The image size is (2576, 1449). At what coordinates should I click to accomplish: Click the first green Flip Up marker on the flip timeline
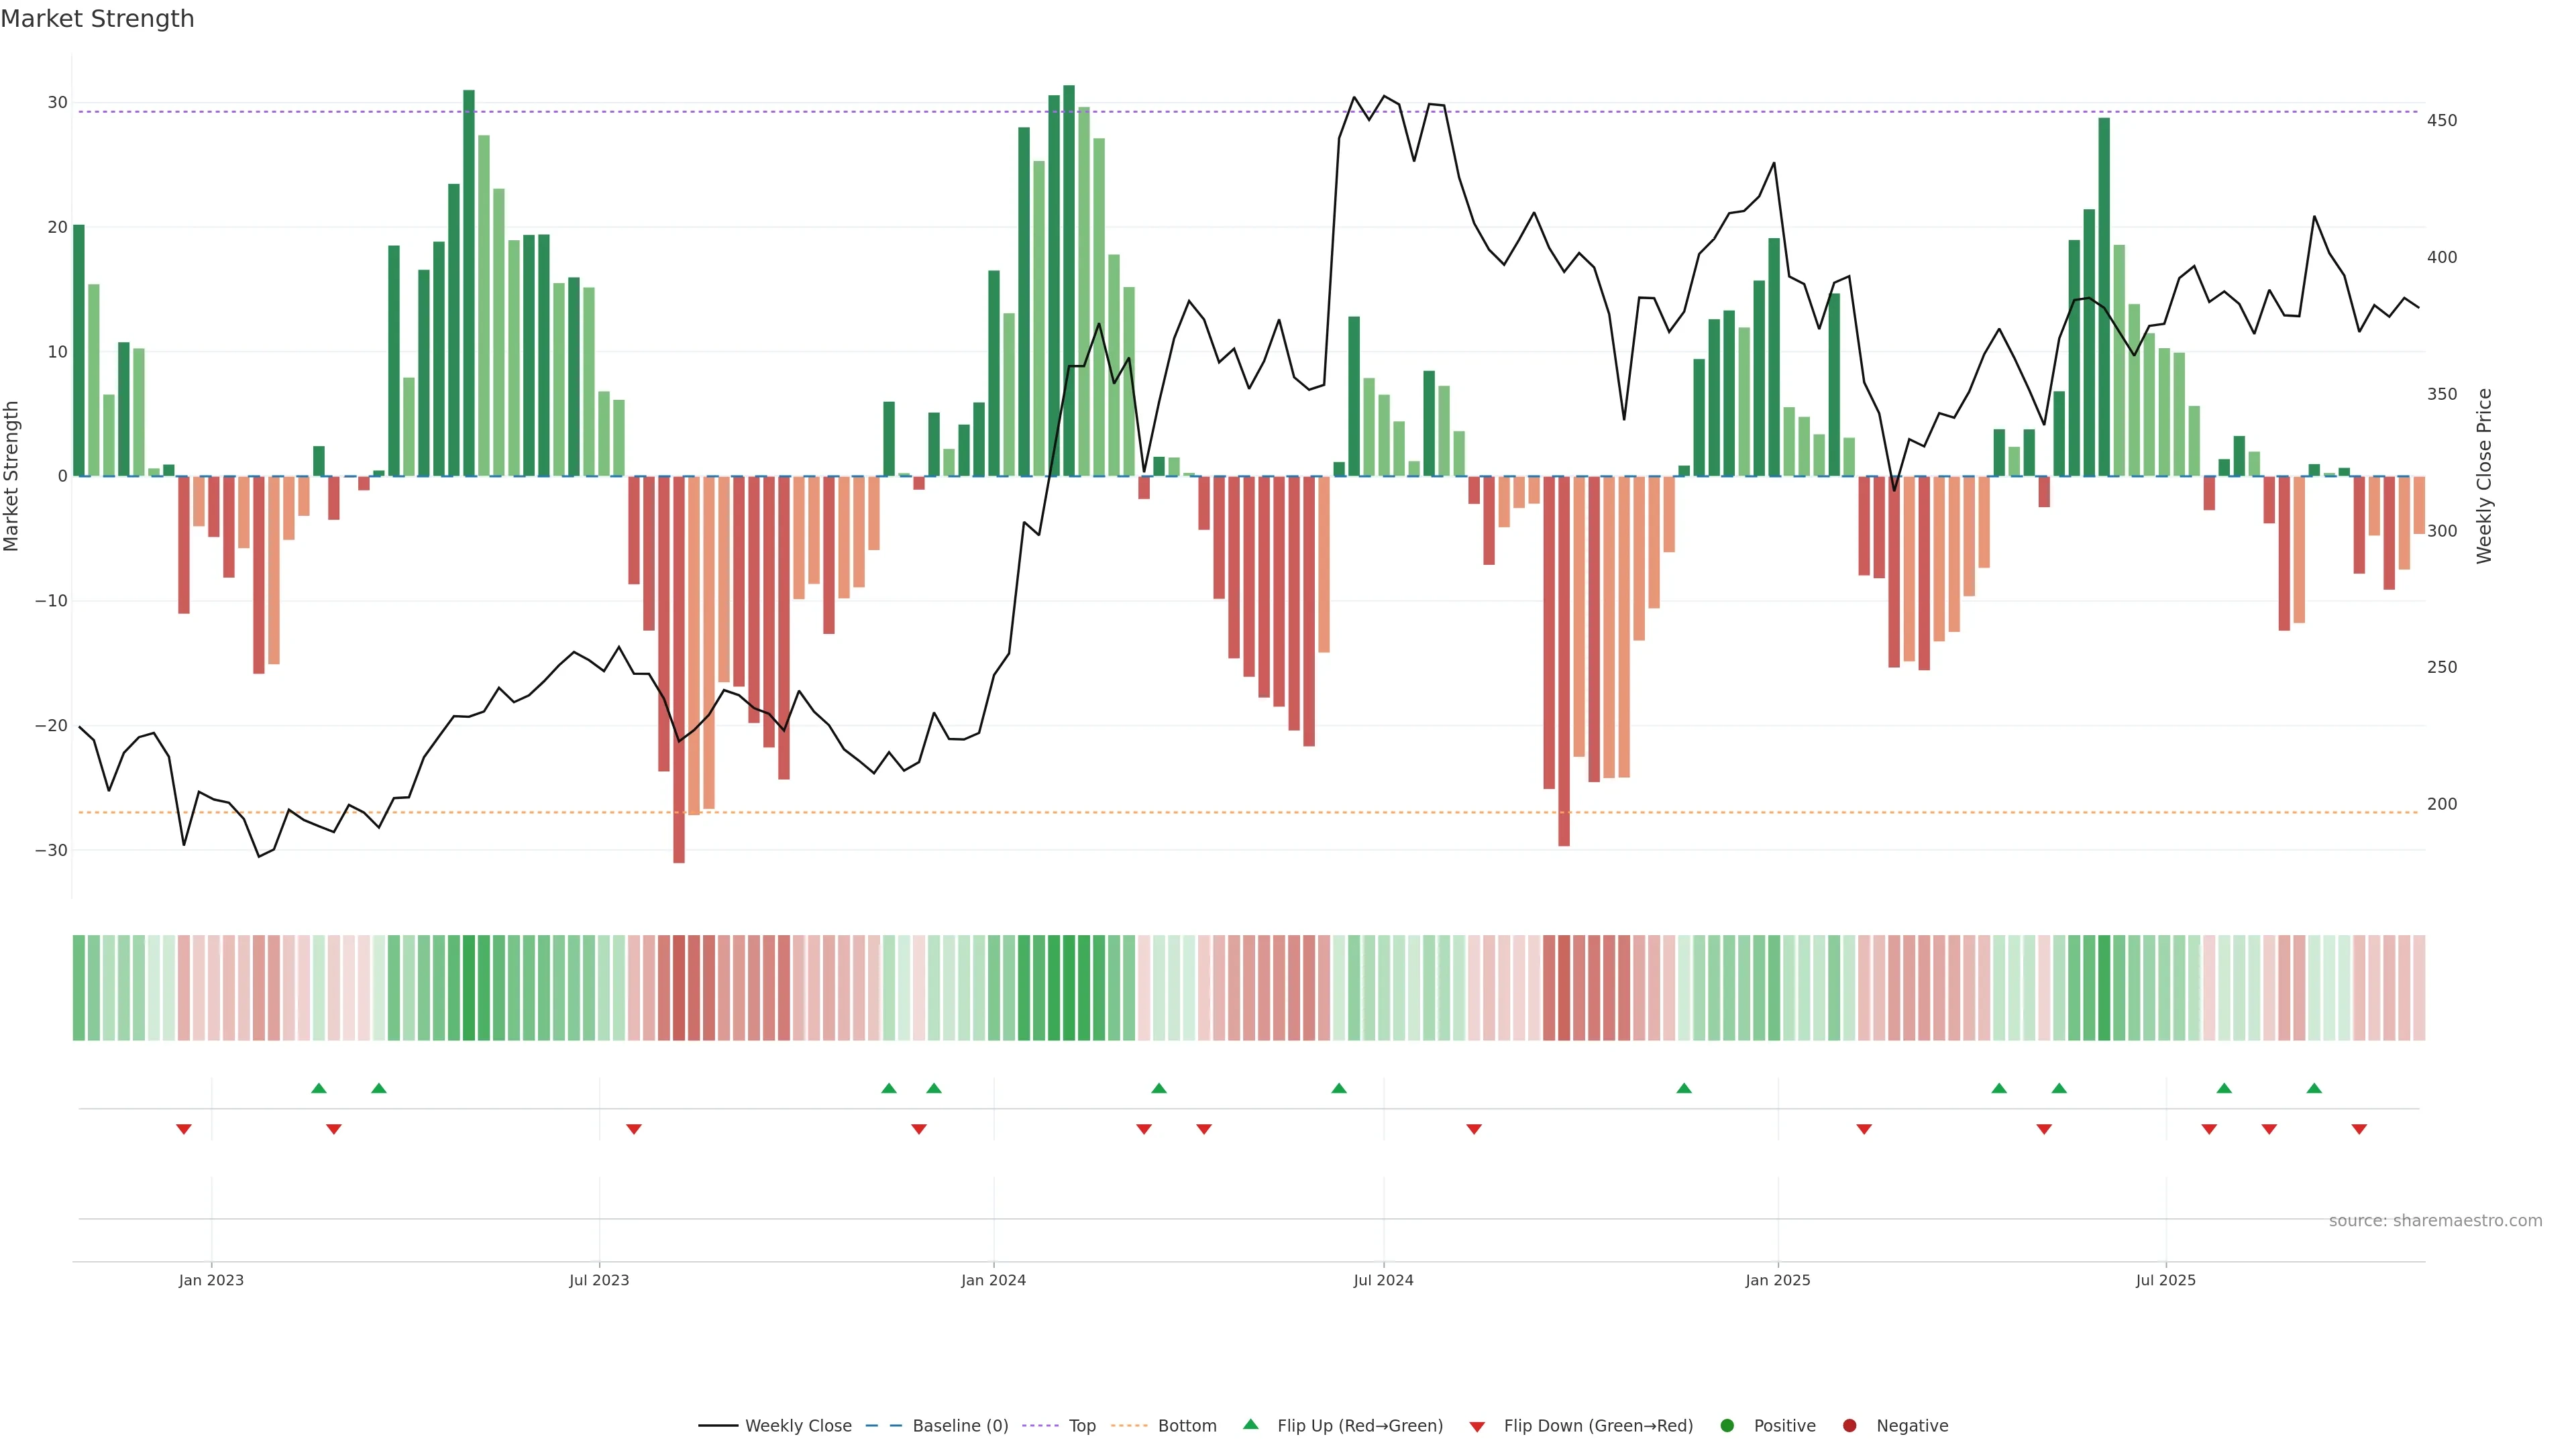coord(319,1088)
